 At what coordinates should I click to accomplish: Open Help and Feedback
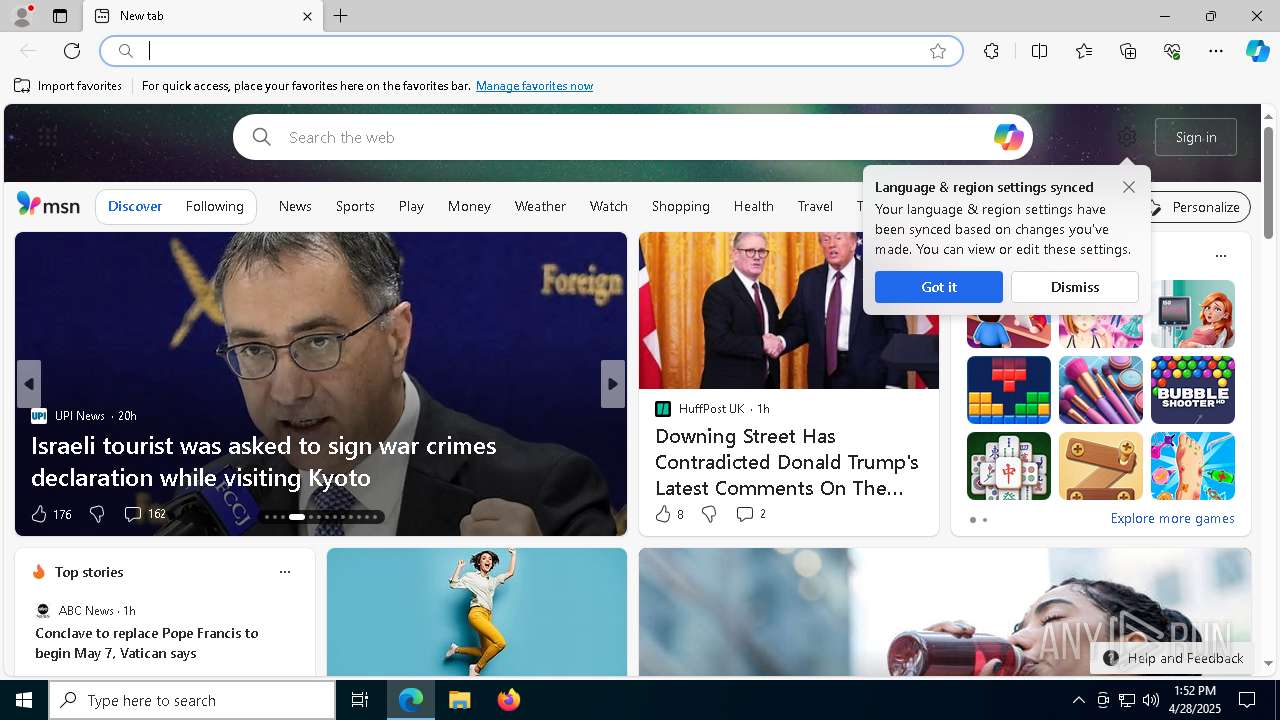pos(1173,658)
